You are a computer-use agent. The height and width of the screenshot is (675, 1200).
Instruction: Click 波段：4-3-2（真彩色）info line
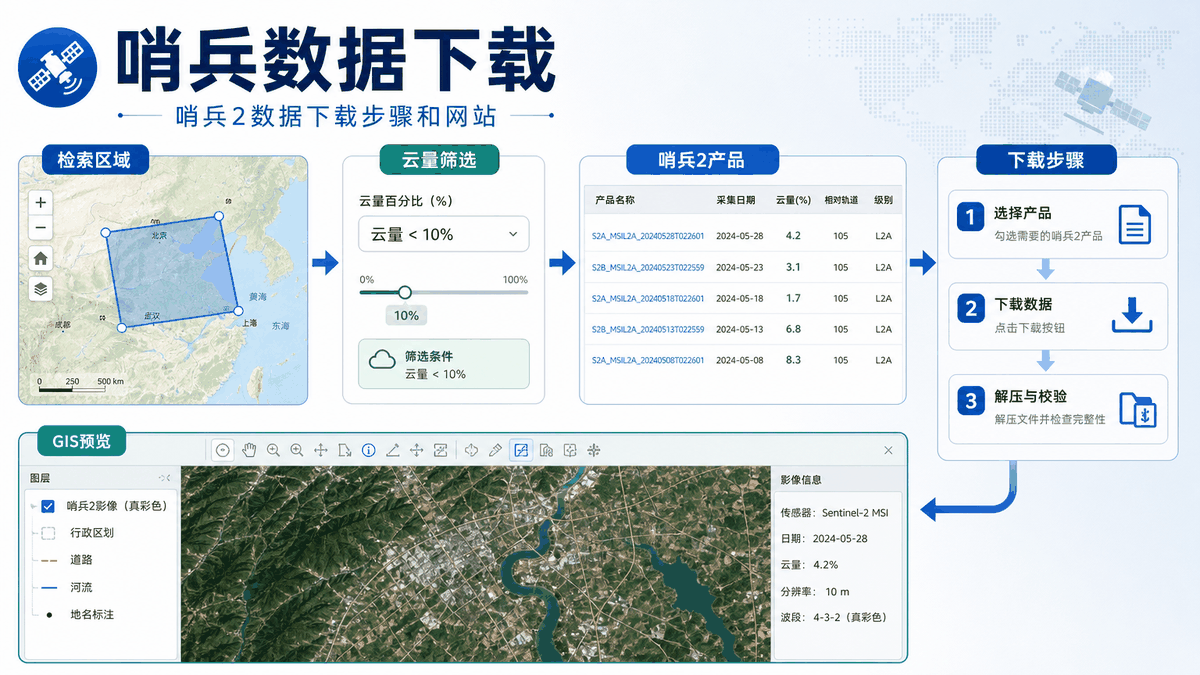tap(833, 617)
